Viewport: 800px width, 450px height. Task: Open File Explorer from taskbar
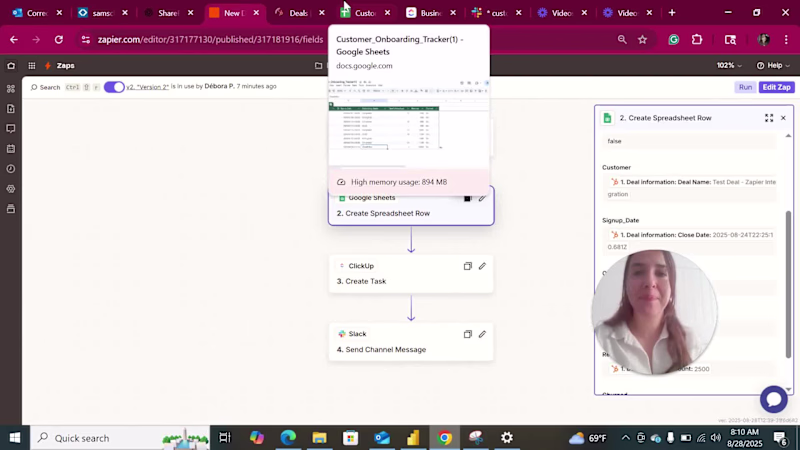[319, 438]
